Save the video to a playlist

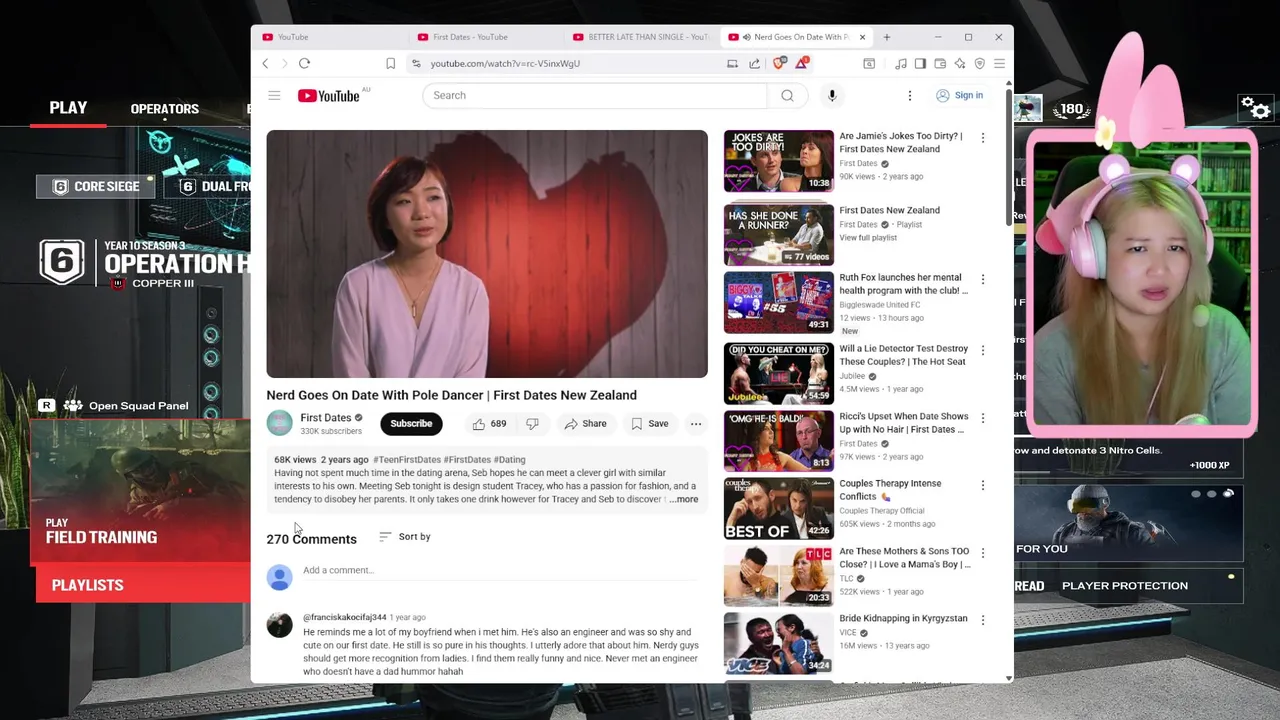[x=649, y=424]
